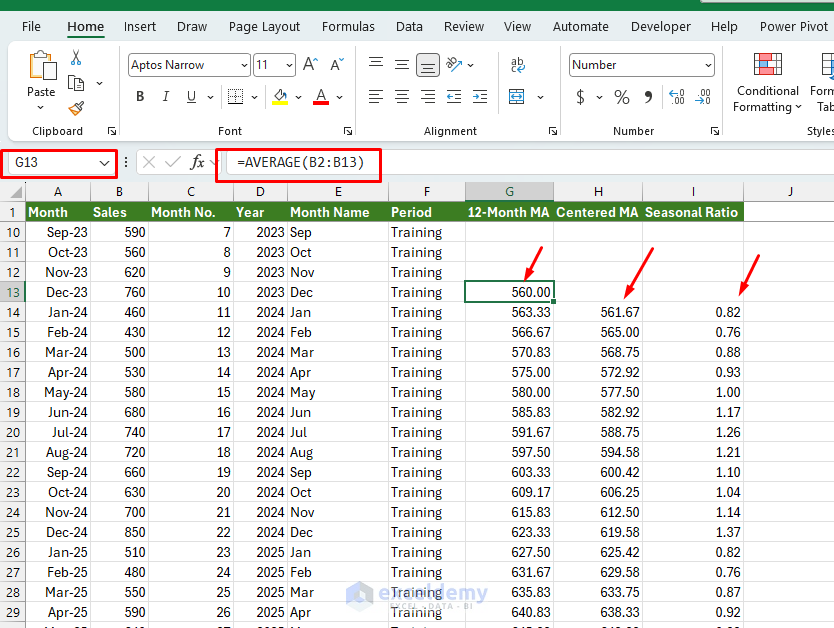Image resolution: width=834 pixels, height=628 pixels.
Task: Switch to the Page Layout tab
Action: tap(264, 27)
